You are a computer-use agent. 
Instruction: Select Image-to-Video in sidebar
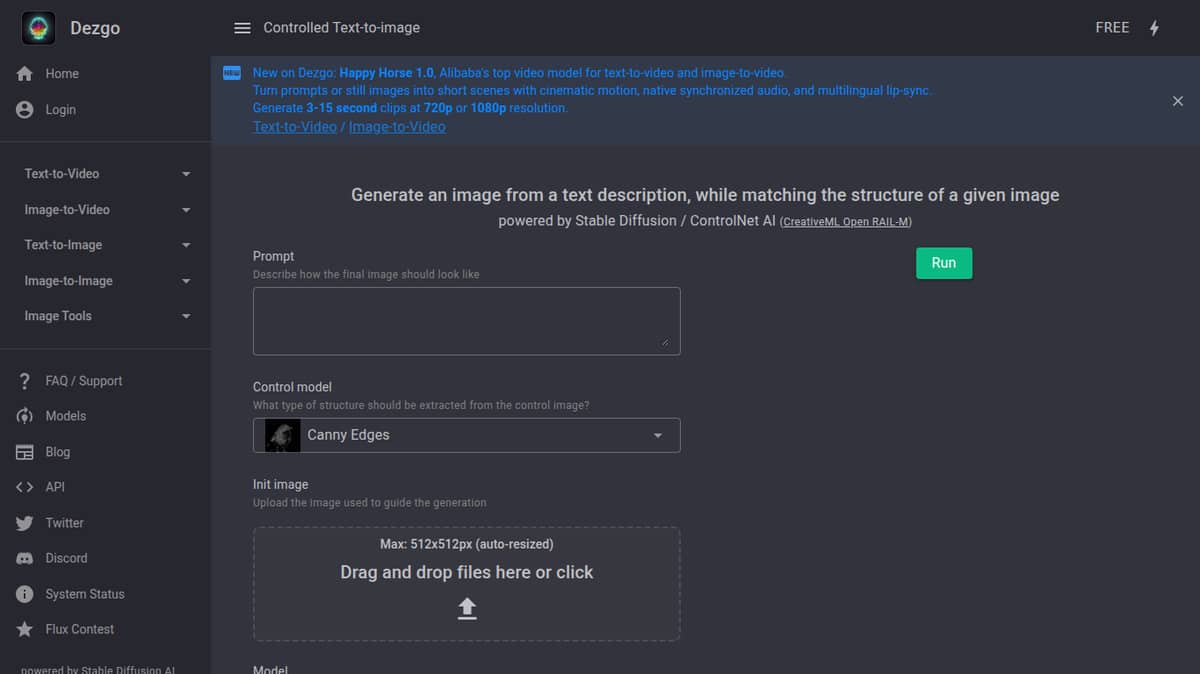coord(67,210)
